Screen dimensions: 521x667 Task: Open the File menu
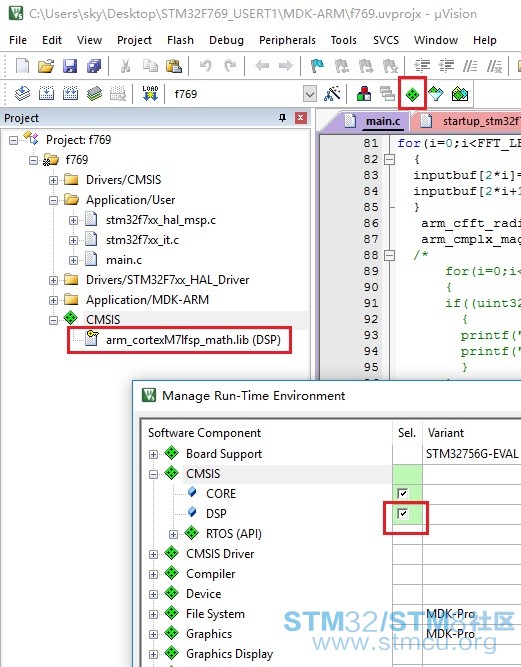(x=18, y=40)
